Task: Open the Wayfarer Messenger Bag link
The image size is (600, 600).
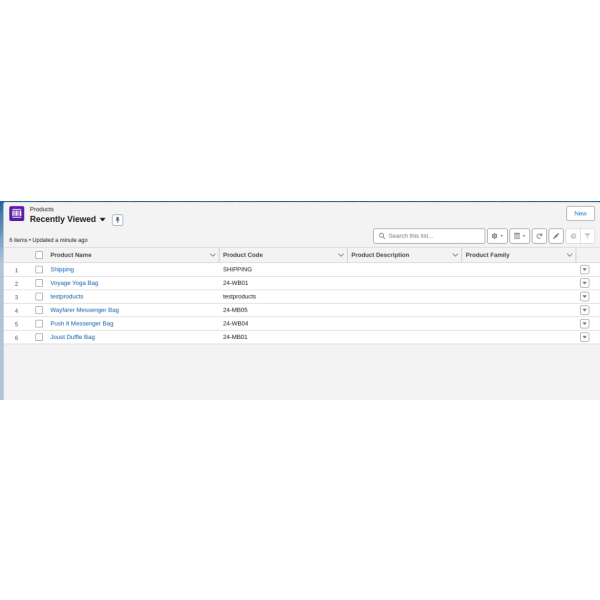Action: coord(84,310)
